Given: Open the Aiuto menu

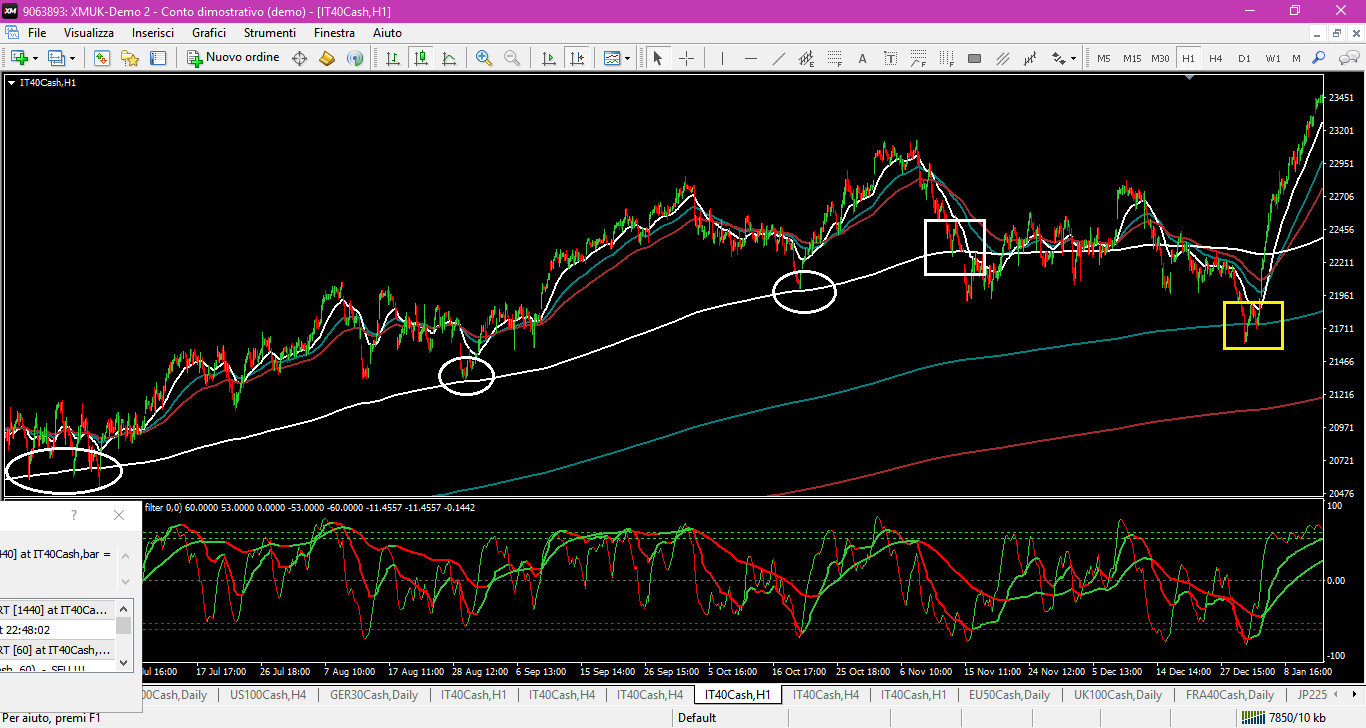Looking at the screenshot, I should (x=387, y=33).
